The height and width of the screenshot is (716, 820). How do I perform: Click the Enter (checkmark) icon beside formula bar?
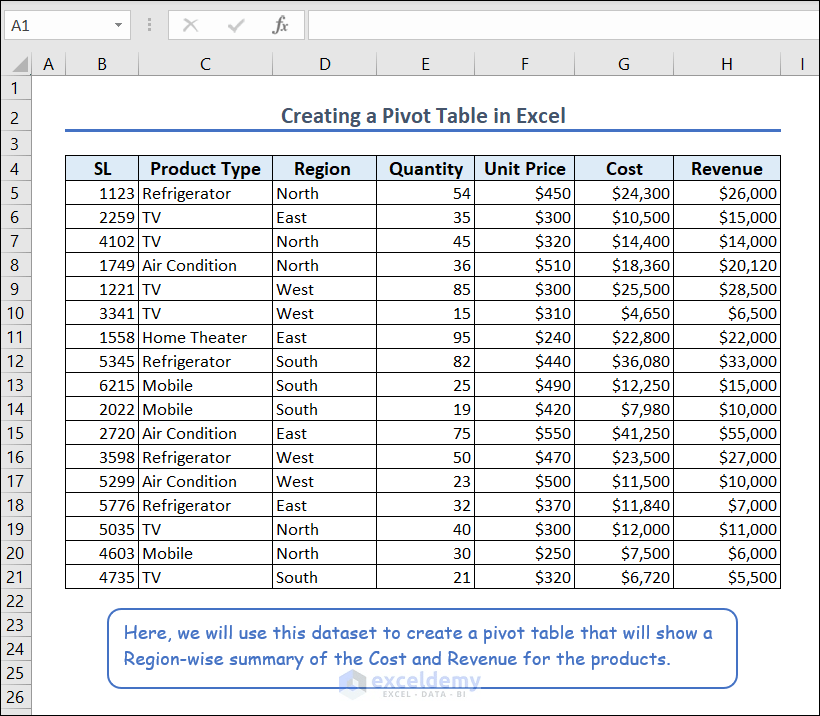pyautogui.click(x=236, y=26)
